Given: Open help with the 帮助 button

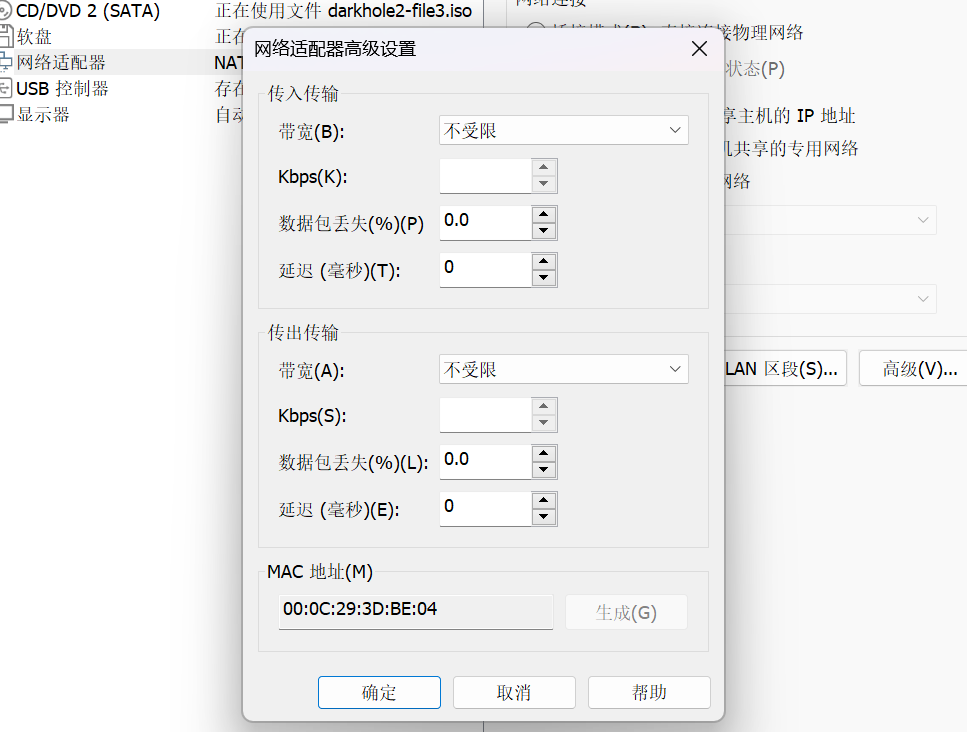Looking at the screenshot, I should pyautogui.click(x=649, y=692).
